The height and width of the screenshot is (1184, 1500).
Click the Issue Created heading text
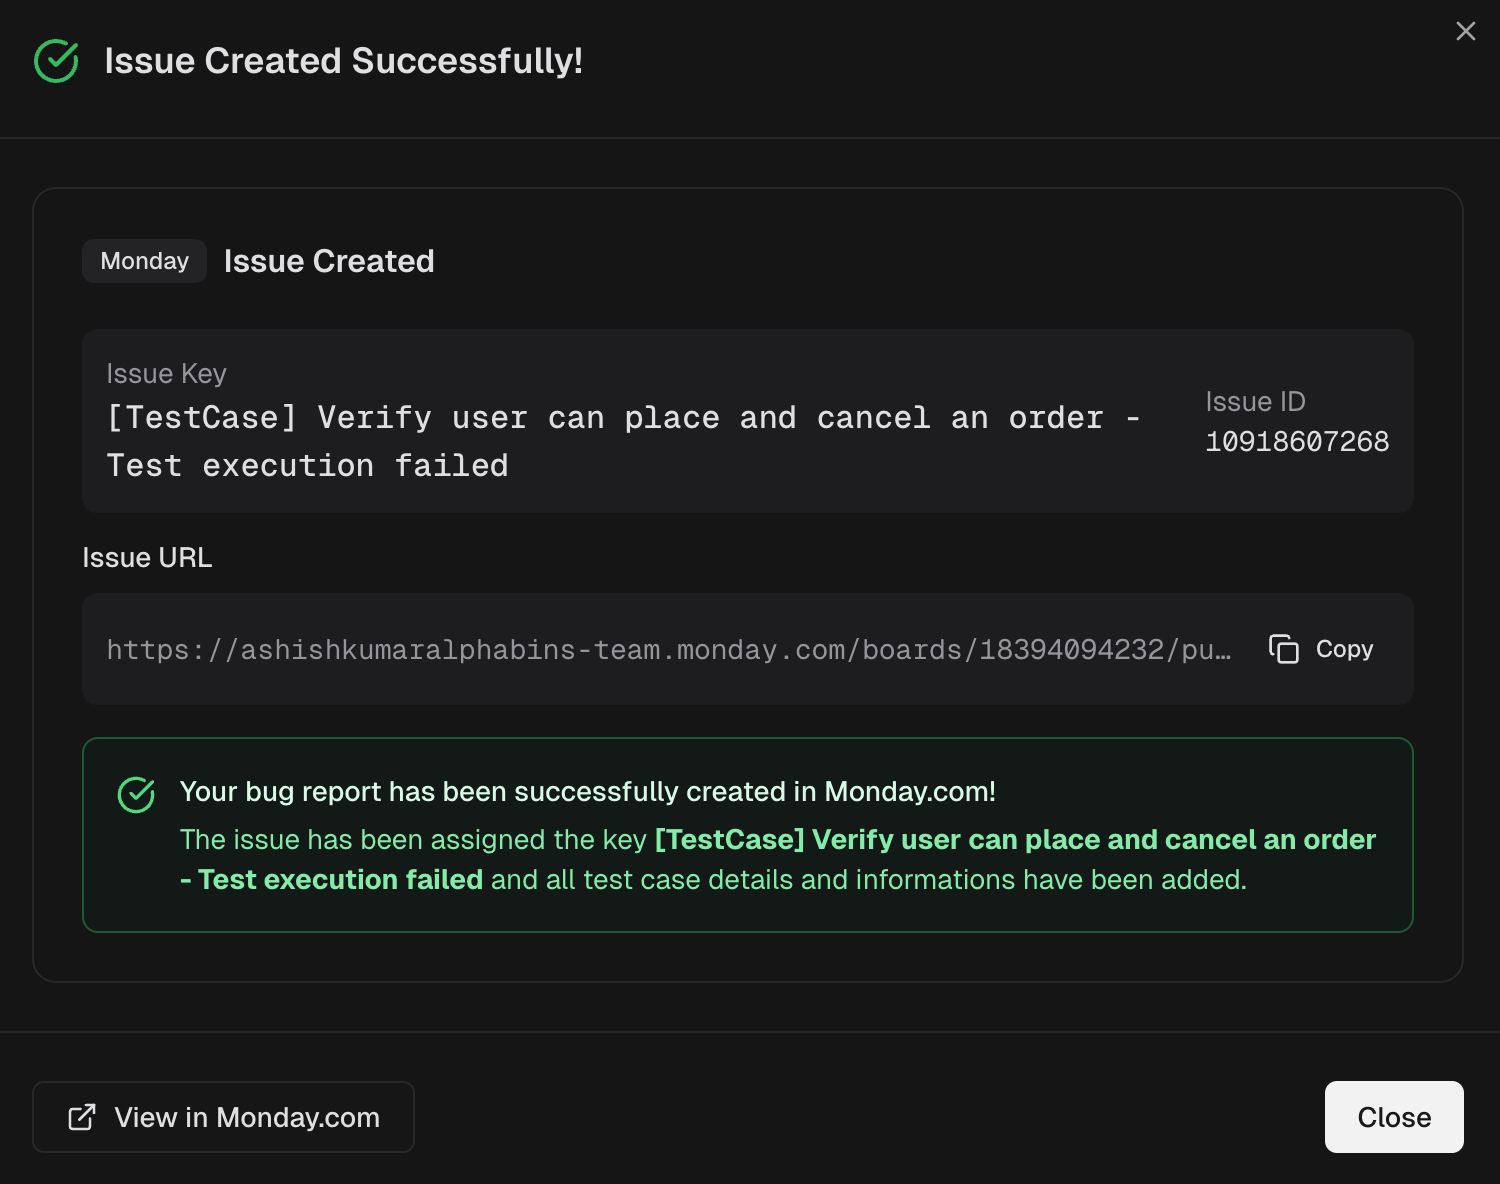(329, 261)
